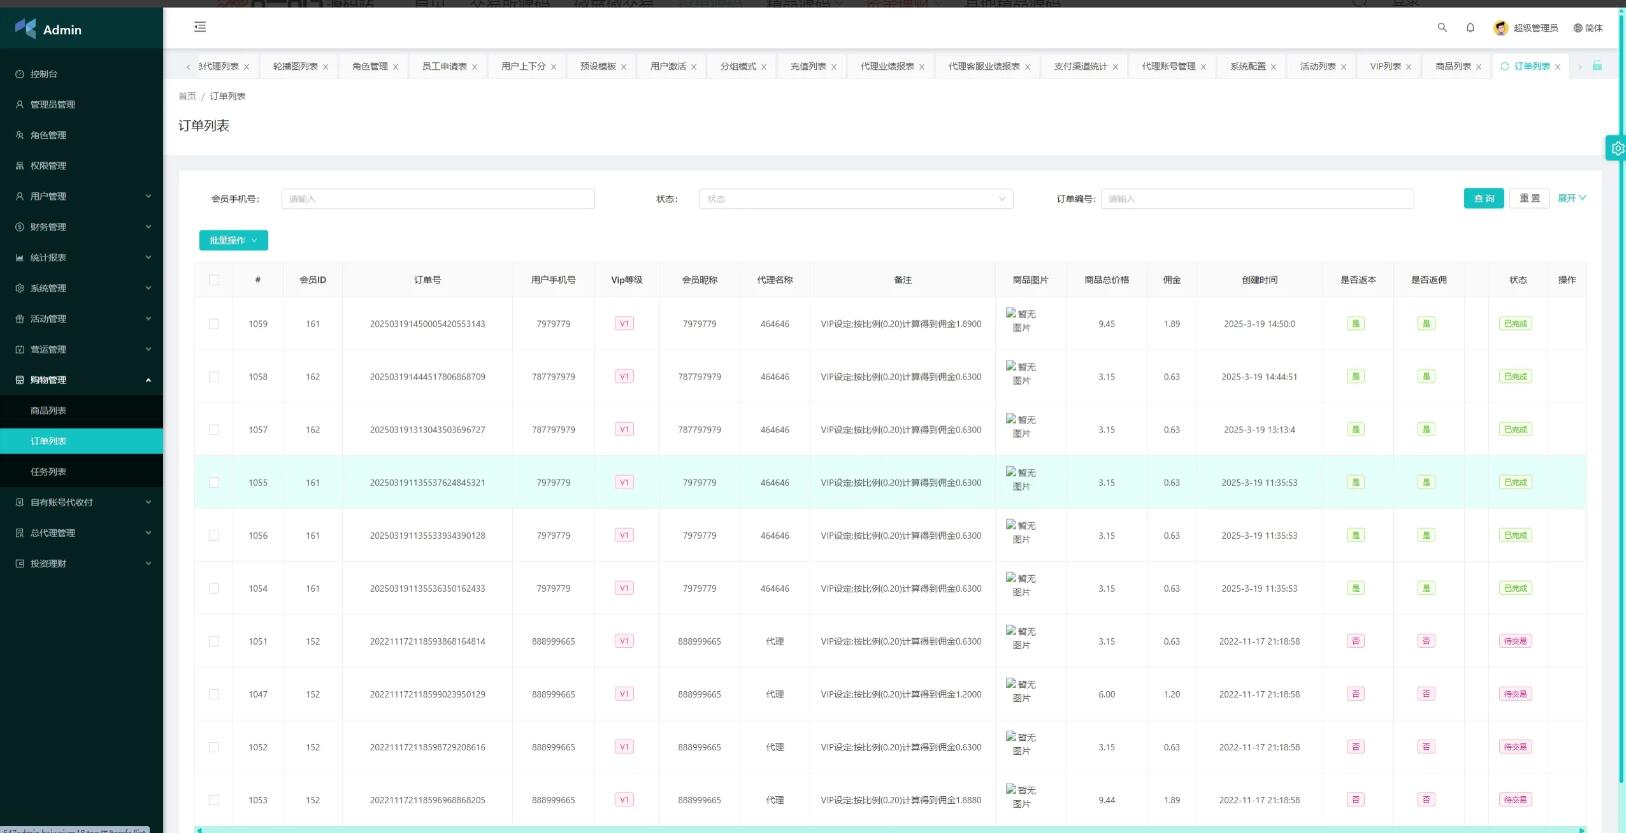Click the 会员手机号 input field
Viewport: 1626px width, 833px height.
[x=437, y=199]
